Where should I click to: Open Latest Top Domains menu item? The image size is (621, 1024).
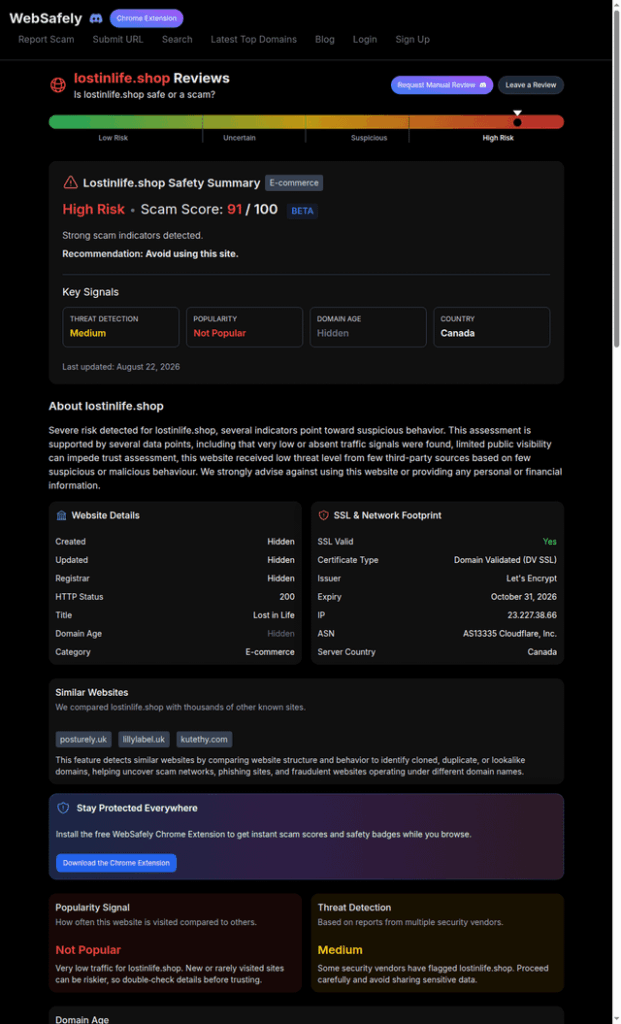pos(253,39)
